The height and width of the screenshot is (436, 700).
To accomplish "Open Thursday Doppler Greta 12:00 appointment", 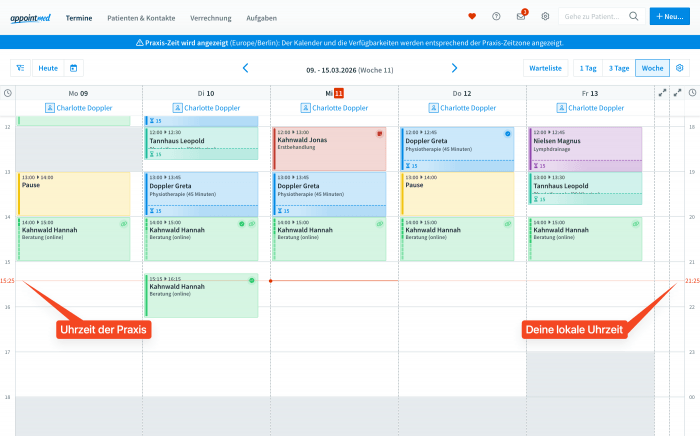I will pos(458,149).
